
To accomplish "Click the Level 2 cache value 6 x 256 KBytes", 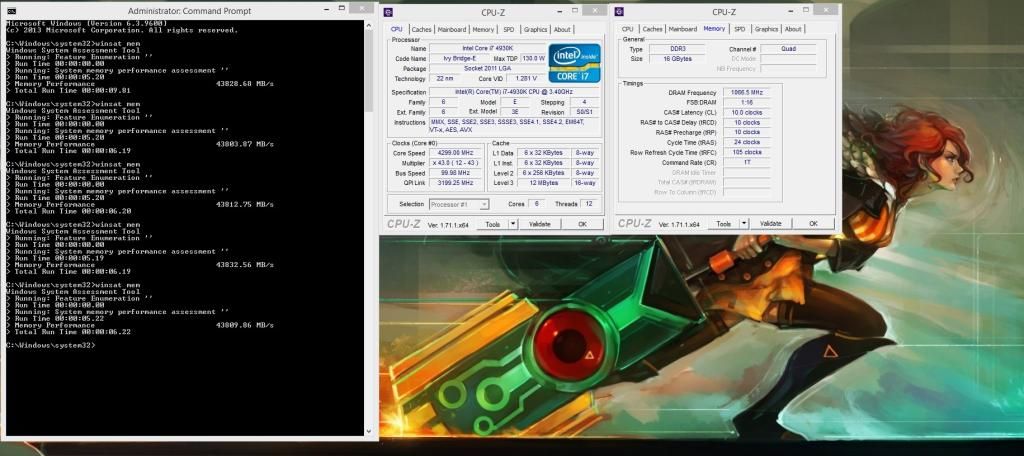I will coord(543,173).
